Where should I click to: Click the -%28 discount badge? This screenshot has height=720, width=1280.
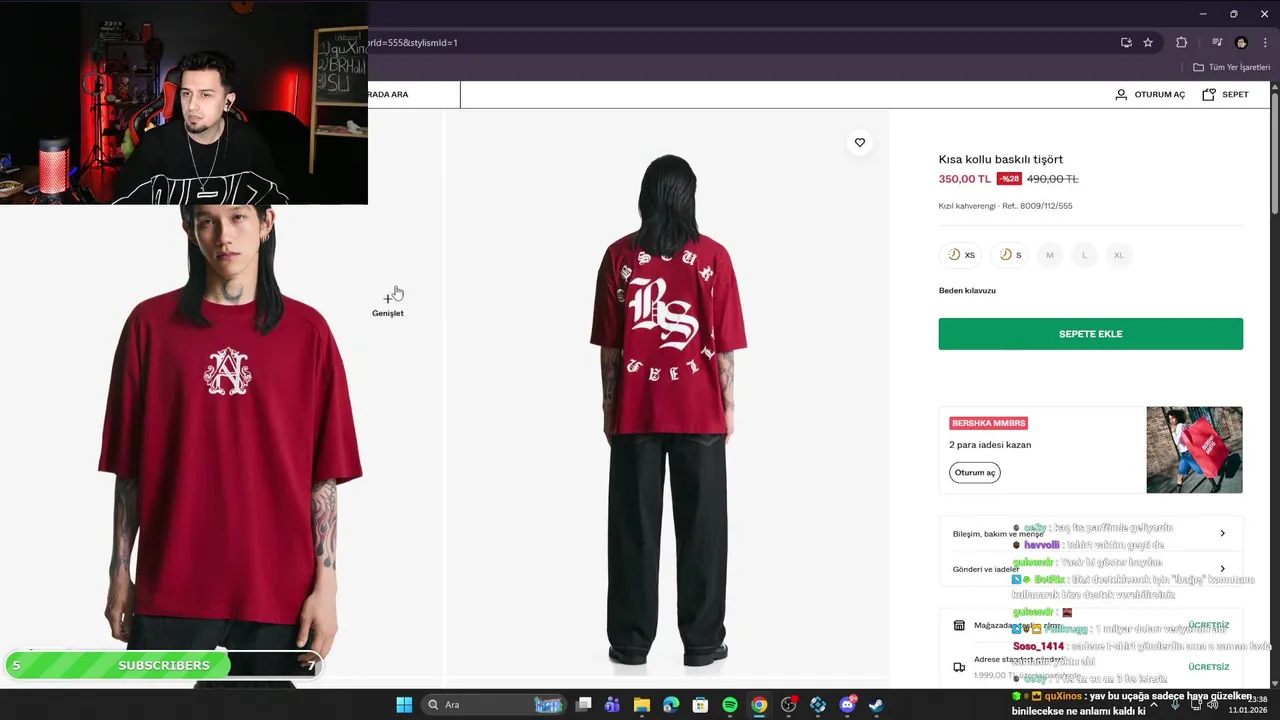[x=1009, y=179]
